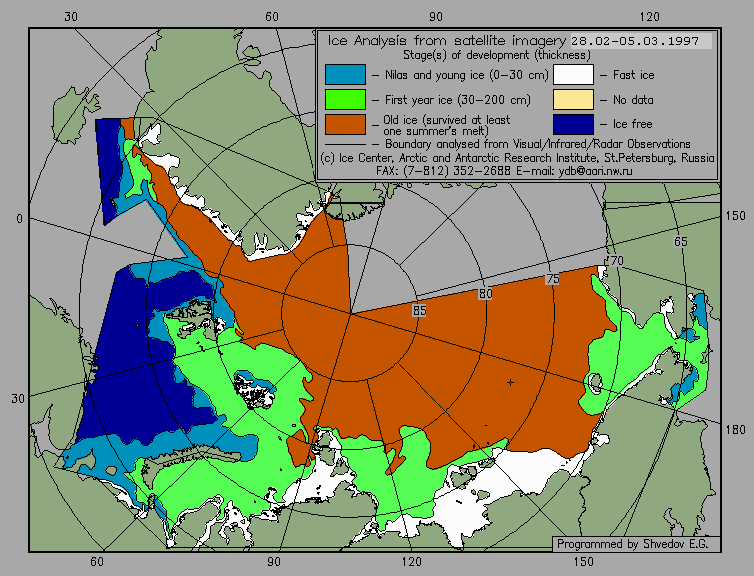Click the 70 latitude label

point(616,261)
